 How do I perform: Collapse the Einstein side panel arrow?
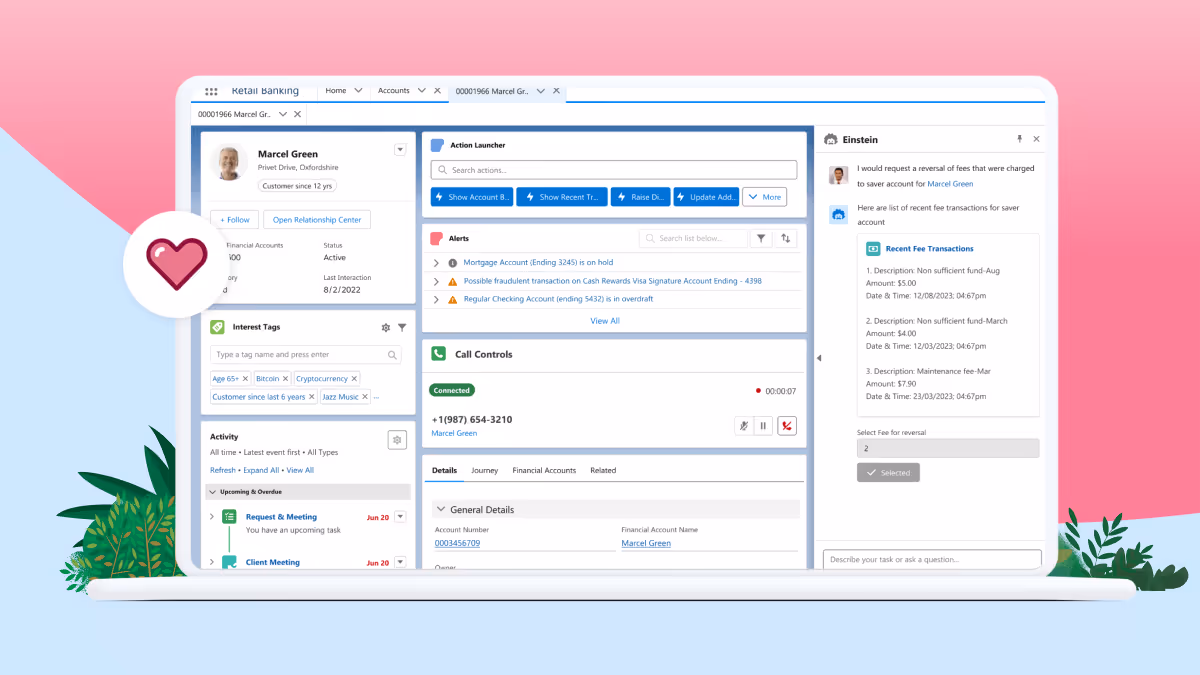(x=819, y=358)
